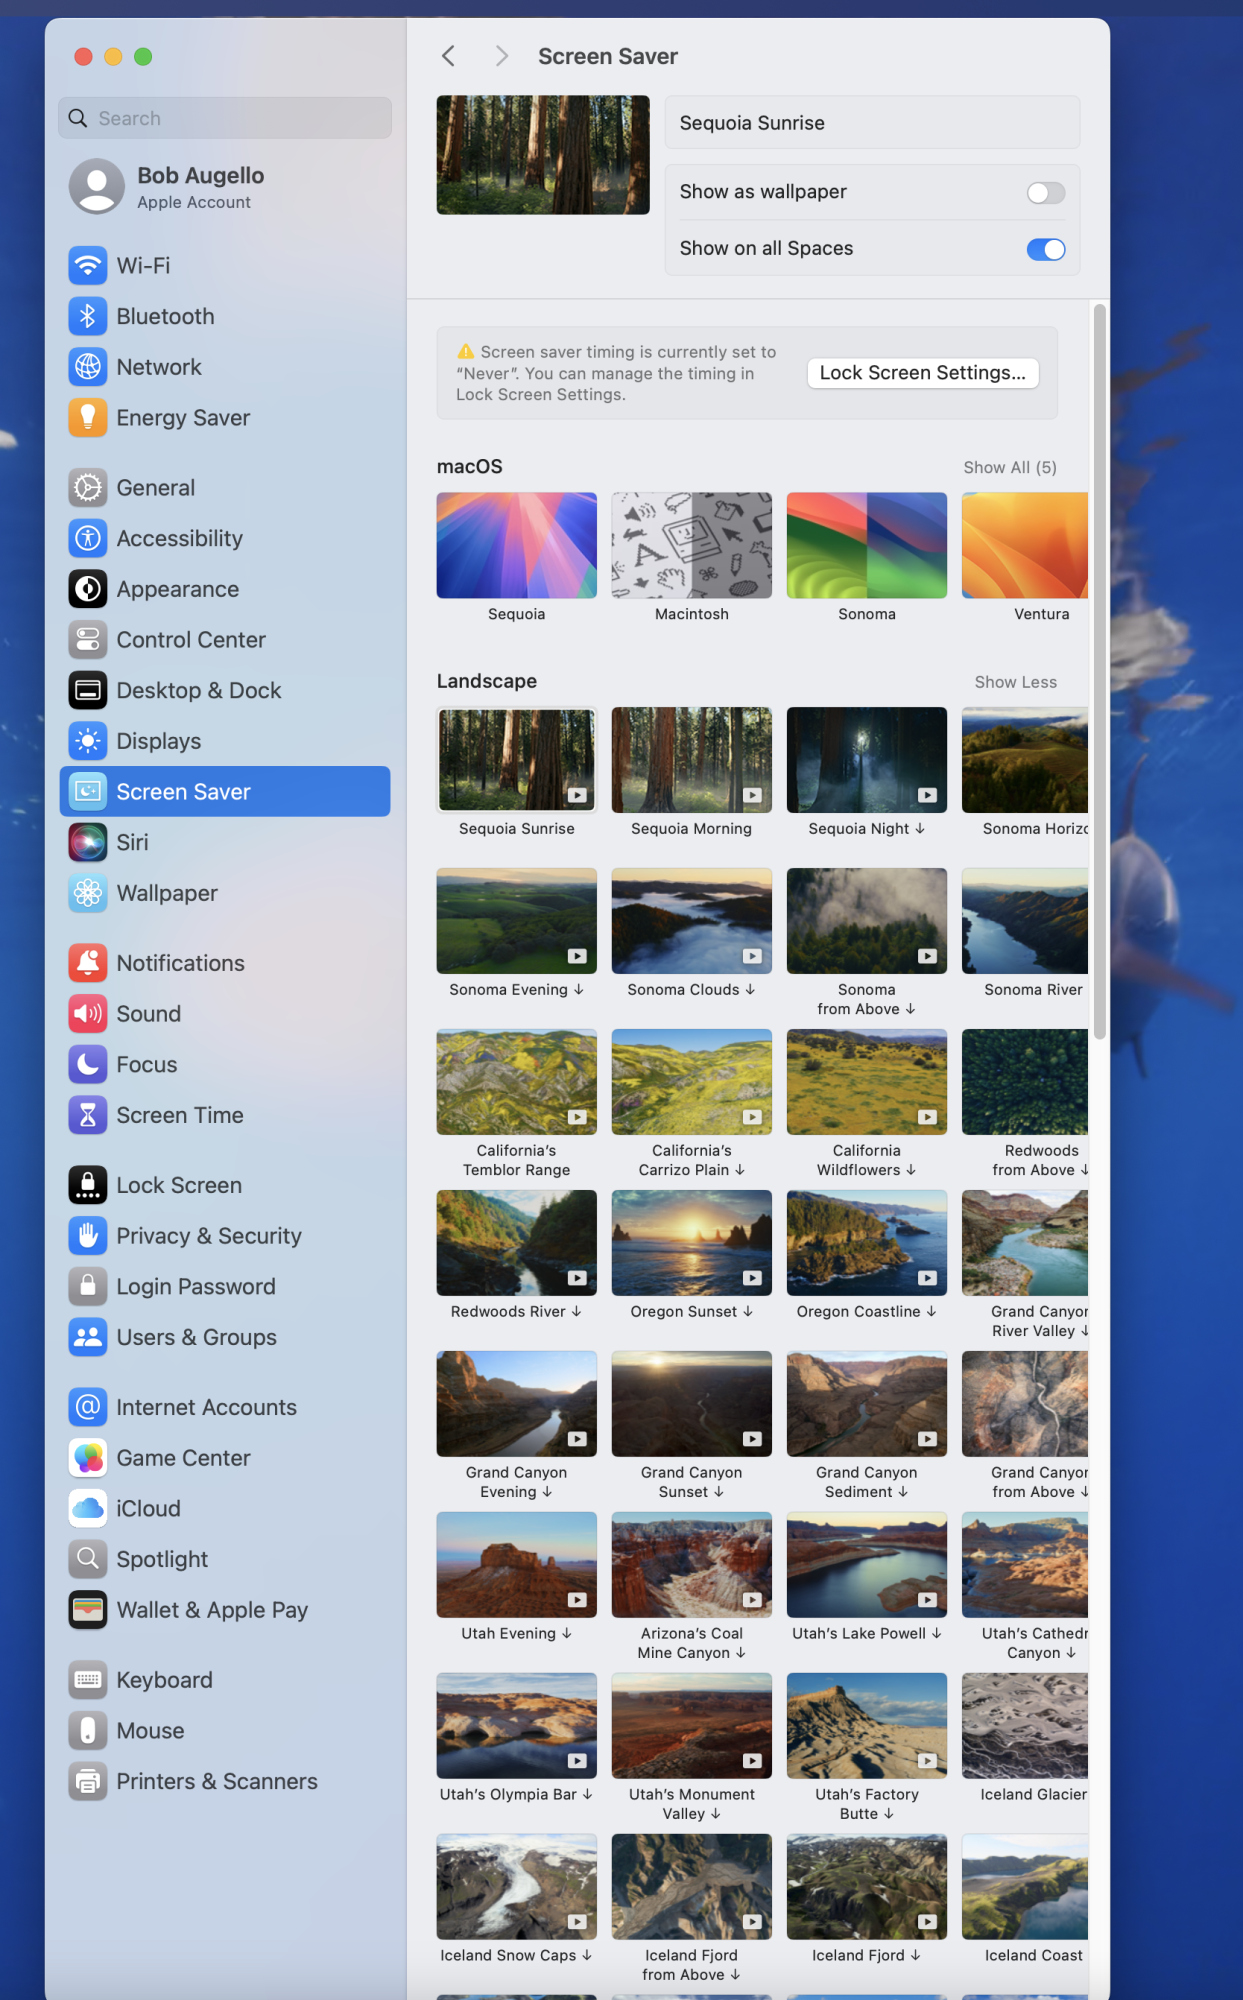The width and height of the screenshot is (1243, 2000).
Task: Select Sequoia Night landscape thumbnail
Action: [867, 760]
